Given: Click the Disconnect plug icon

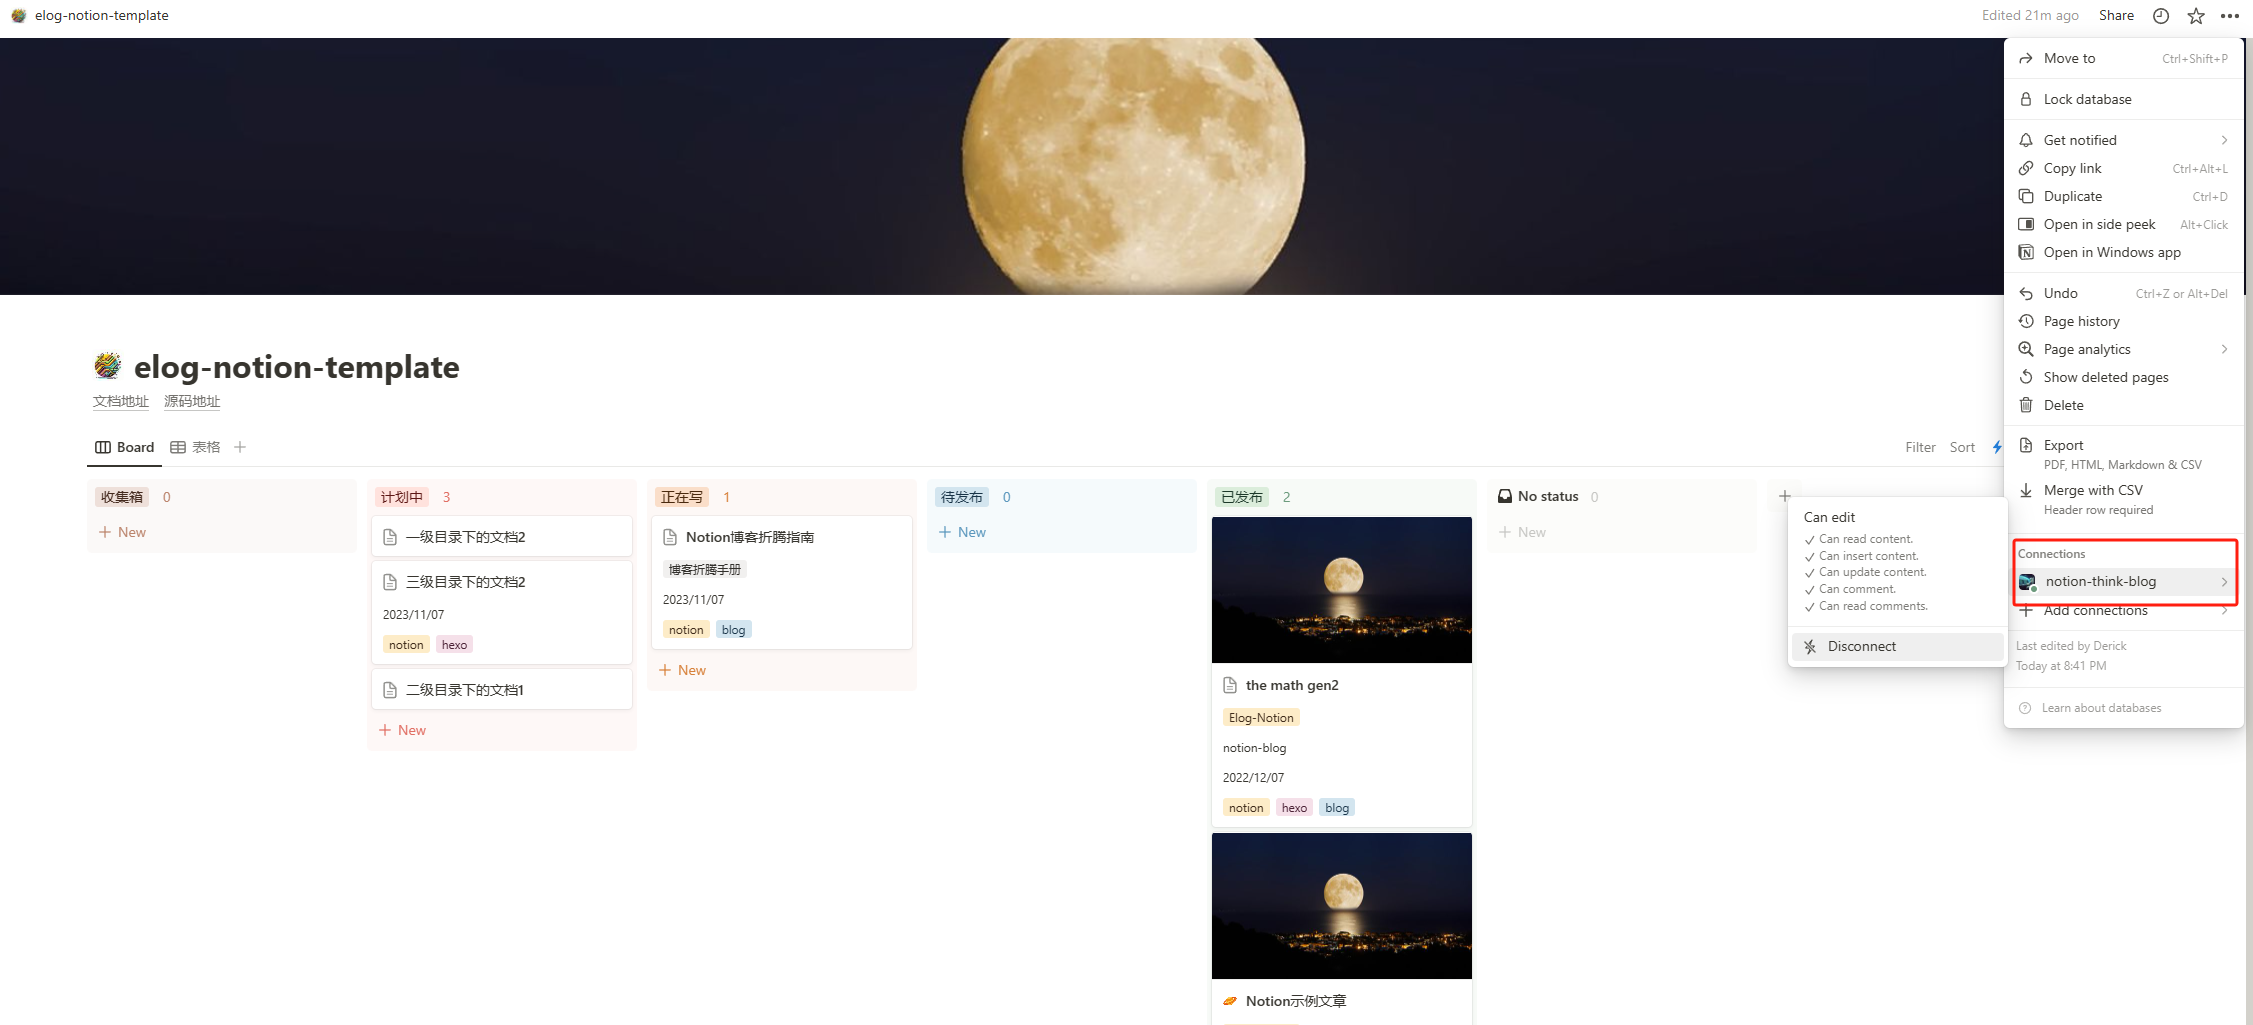Looking at the screenshot, I should click(x=1810, y=647).
